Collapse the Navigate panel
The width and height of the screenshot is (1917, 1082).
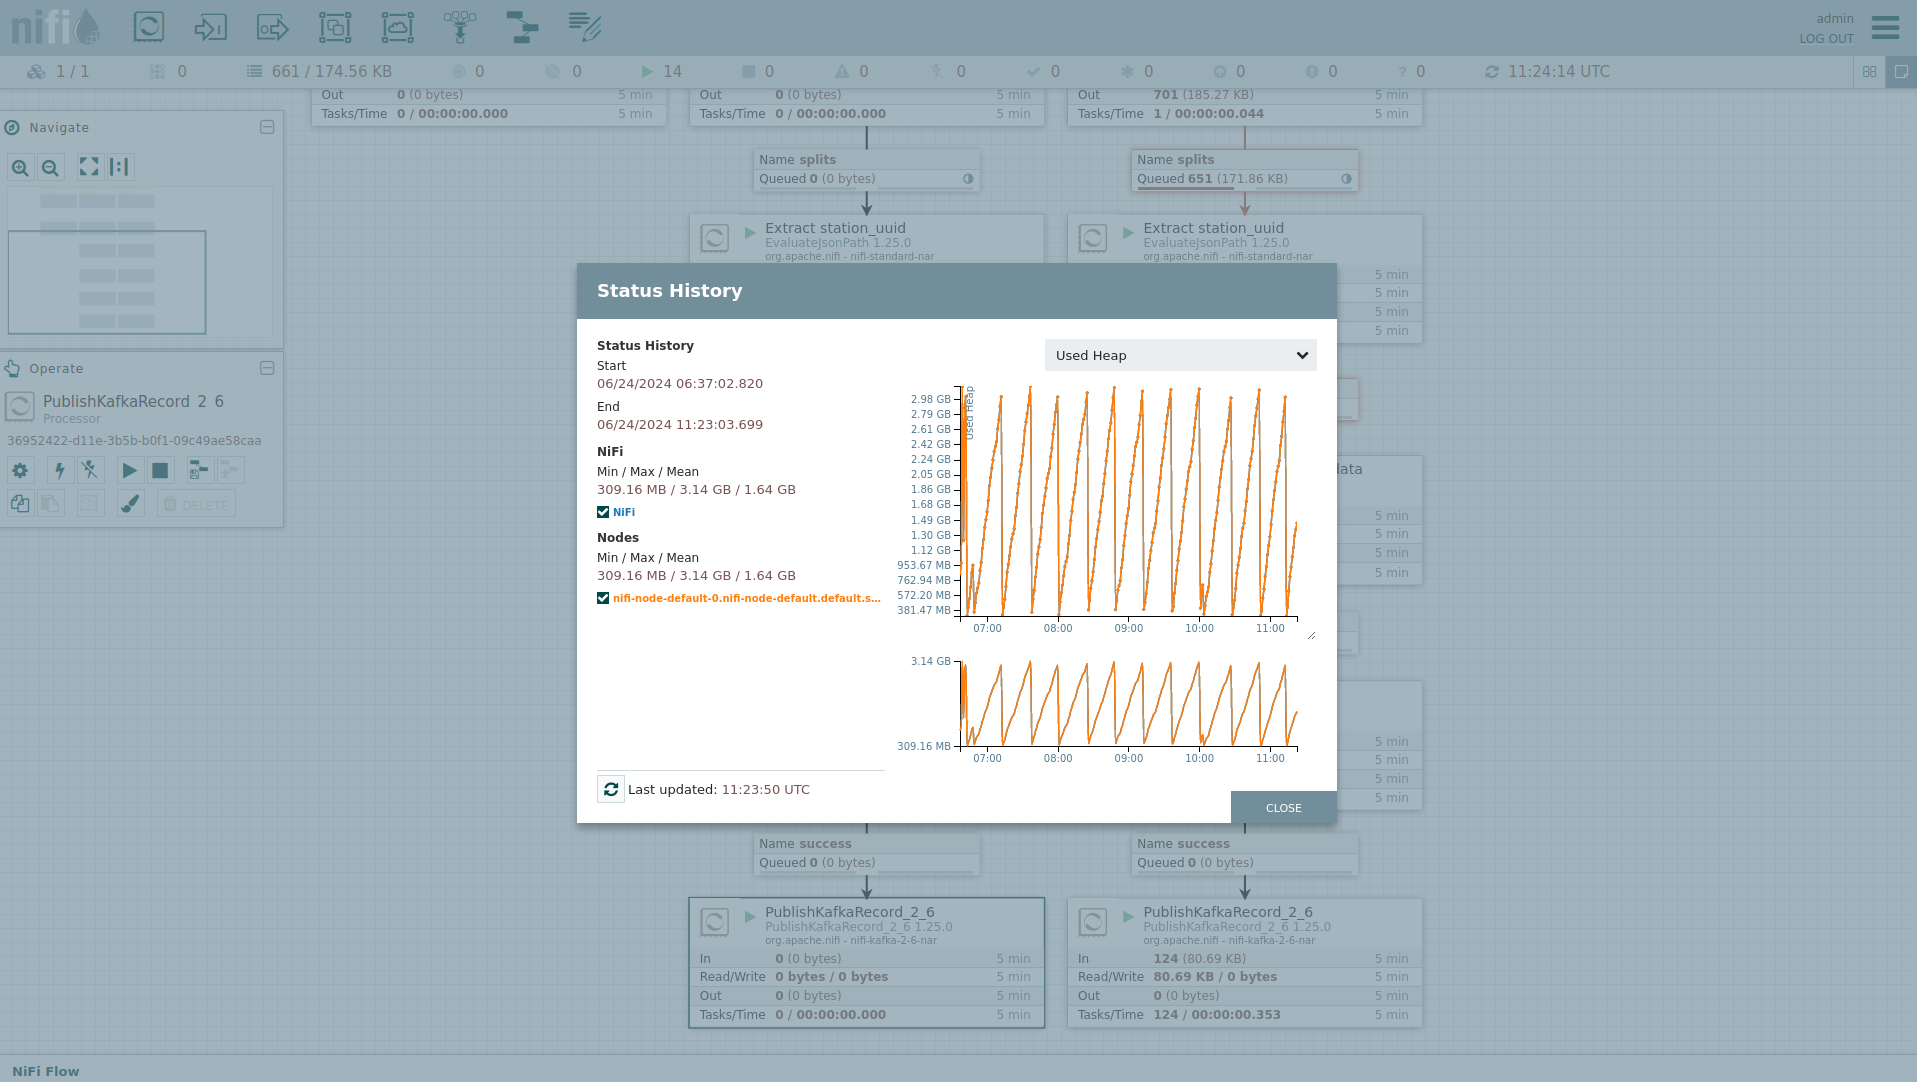pyautogui.click(x=267, y=127)
